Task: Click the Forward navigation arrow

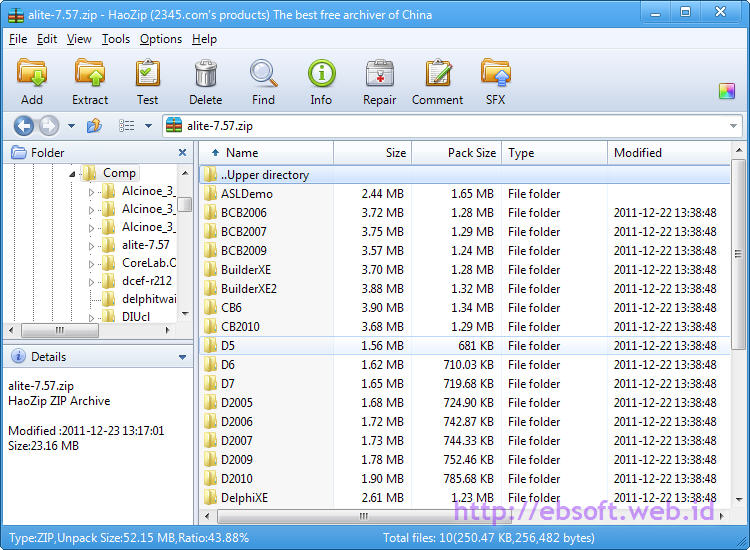Action: [48, 126]
